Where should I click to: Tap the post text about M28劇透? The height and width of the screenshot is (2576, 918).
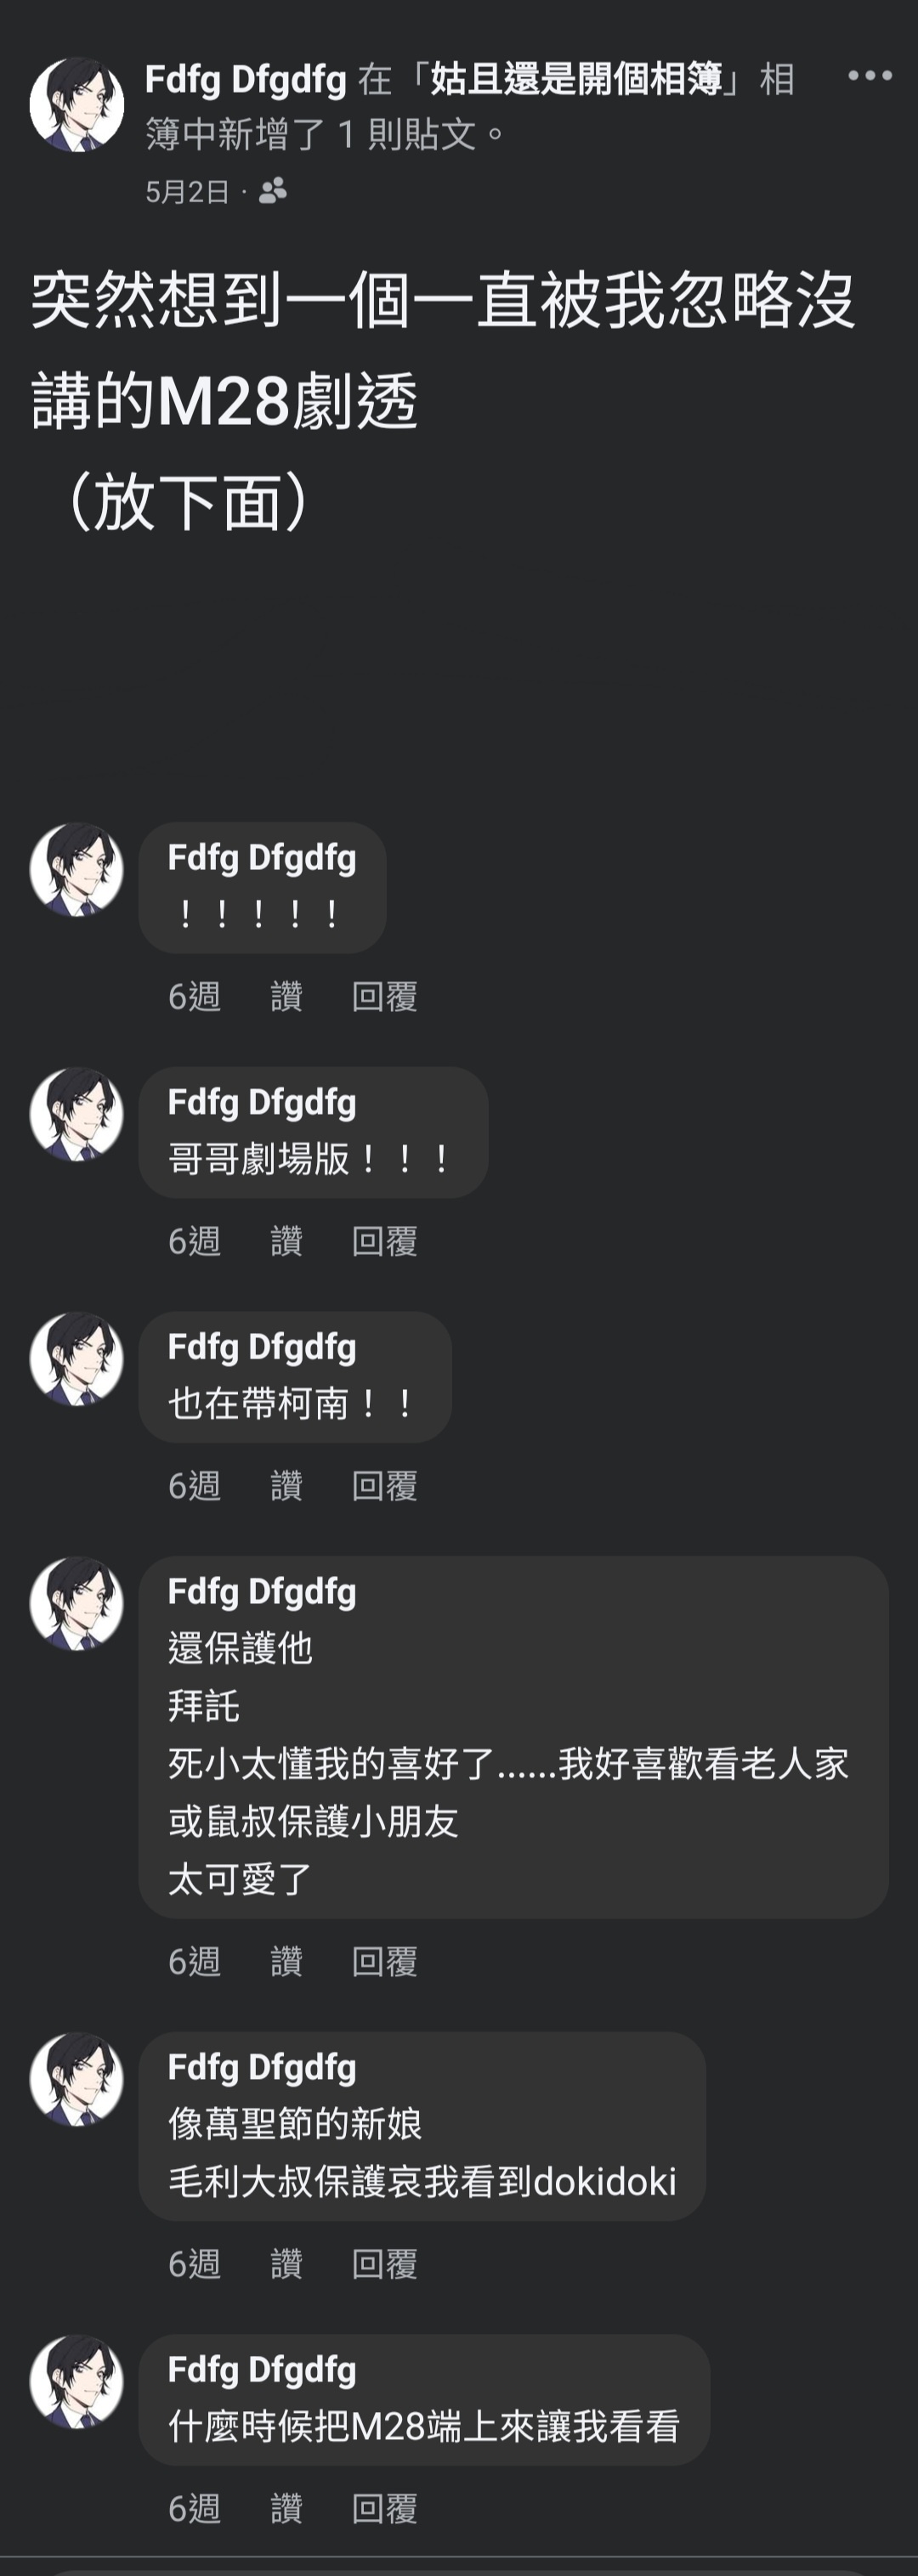443,399
